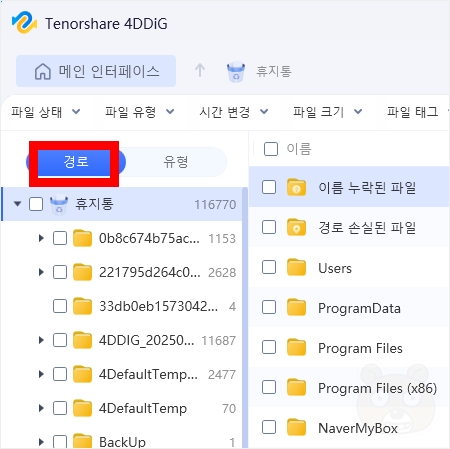This screenshot has height=449, width=450.
Task: Open the 파일 상태 filter dropdown
Action: [x=46, y=112]
